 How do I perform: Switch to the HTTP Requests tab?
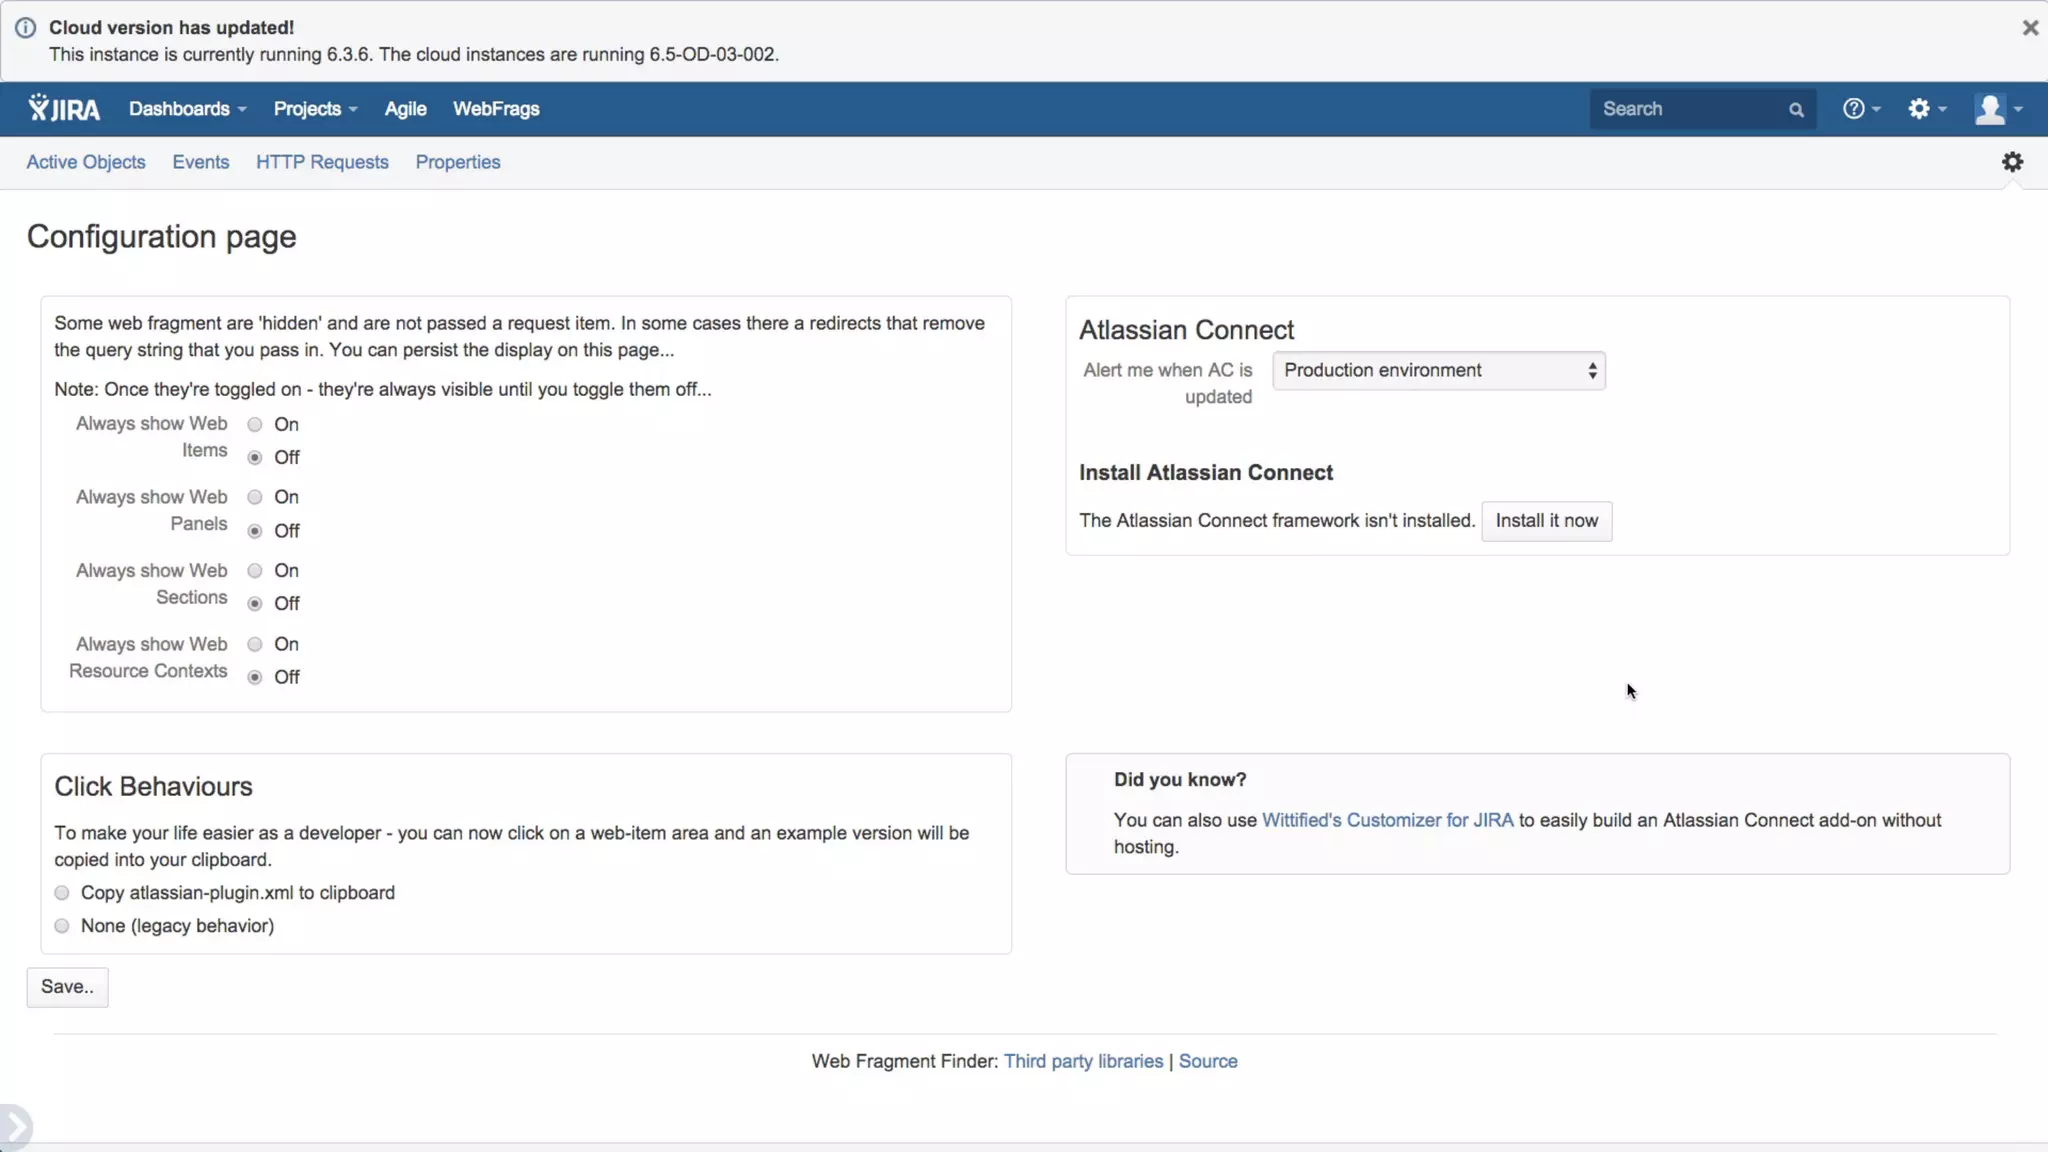click(x=322, y=162)
